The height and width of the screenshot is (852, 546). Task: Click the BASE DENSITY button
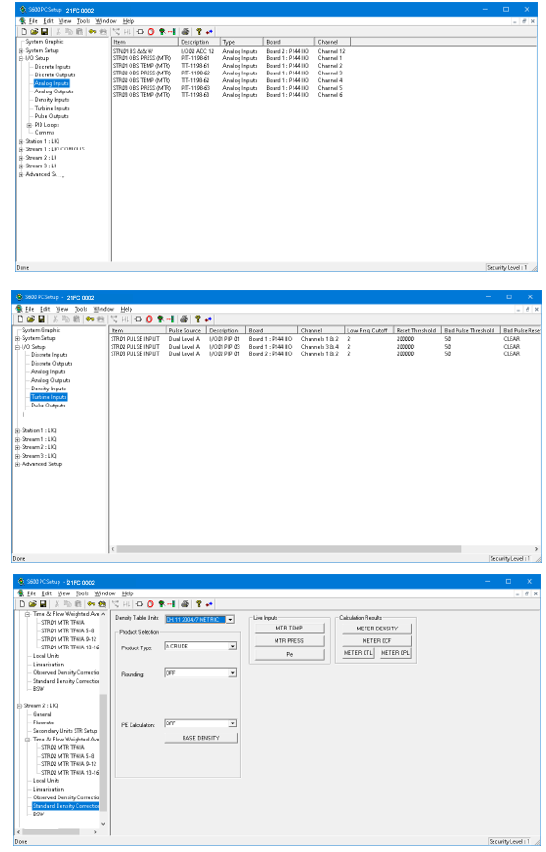pos(201,738)
